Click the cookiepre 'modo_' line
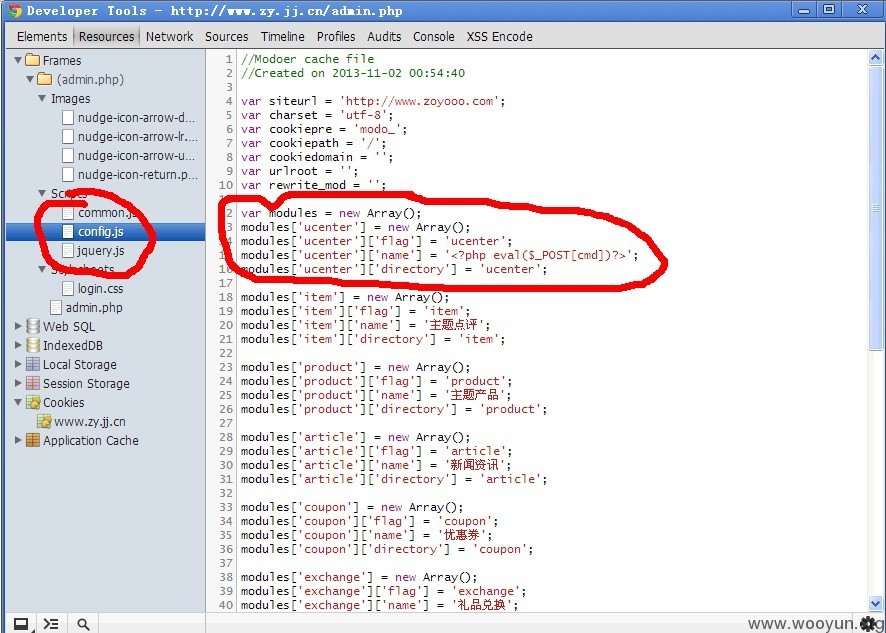The height and width of the screenshot is (633, 886). pyautogui.click(x=324, y=129)
